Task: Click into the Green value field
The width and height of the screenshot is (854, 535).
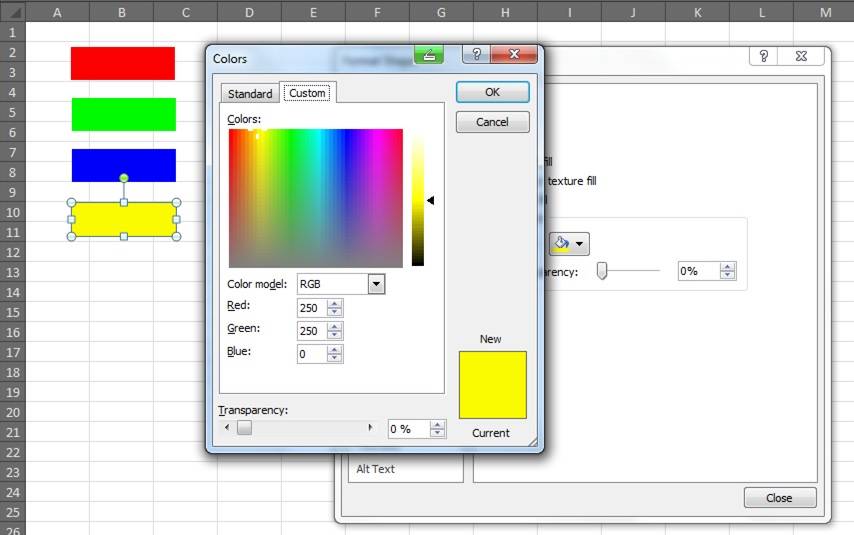Action: [x=312, y=331]
